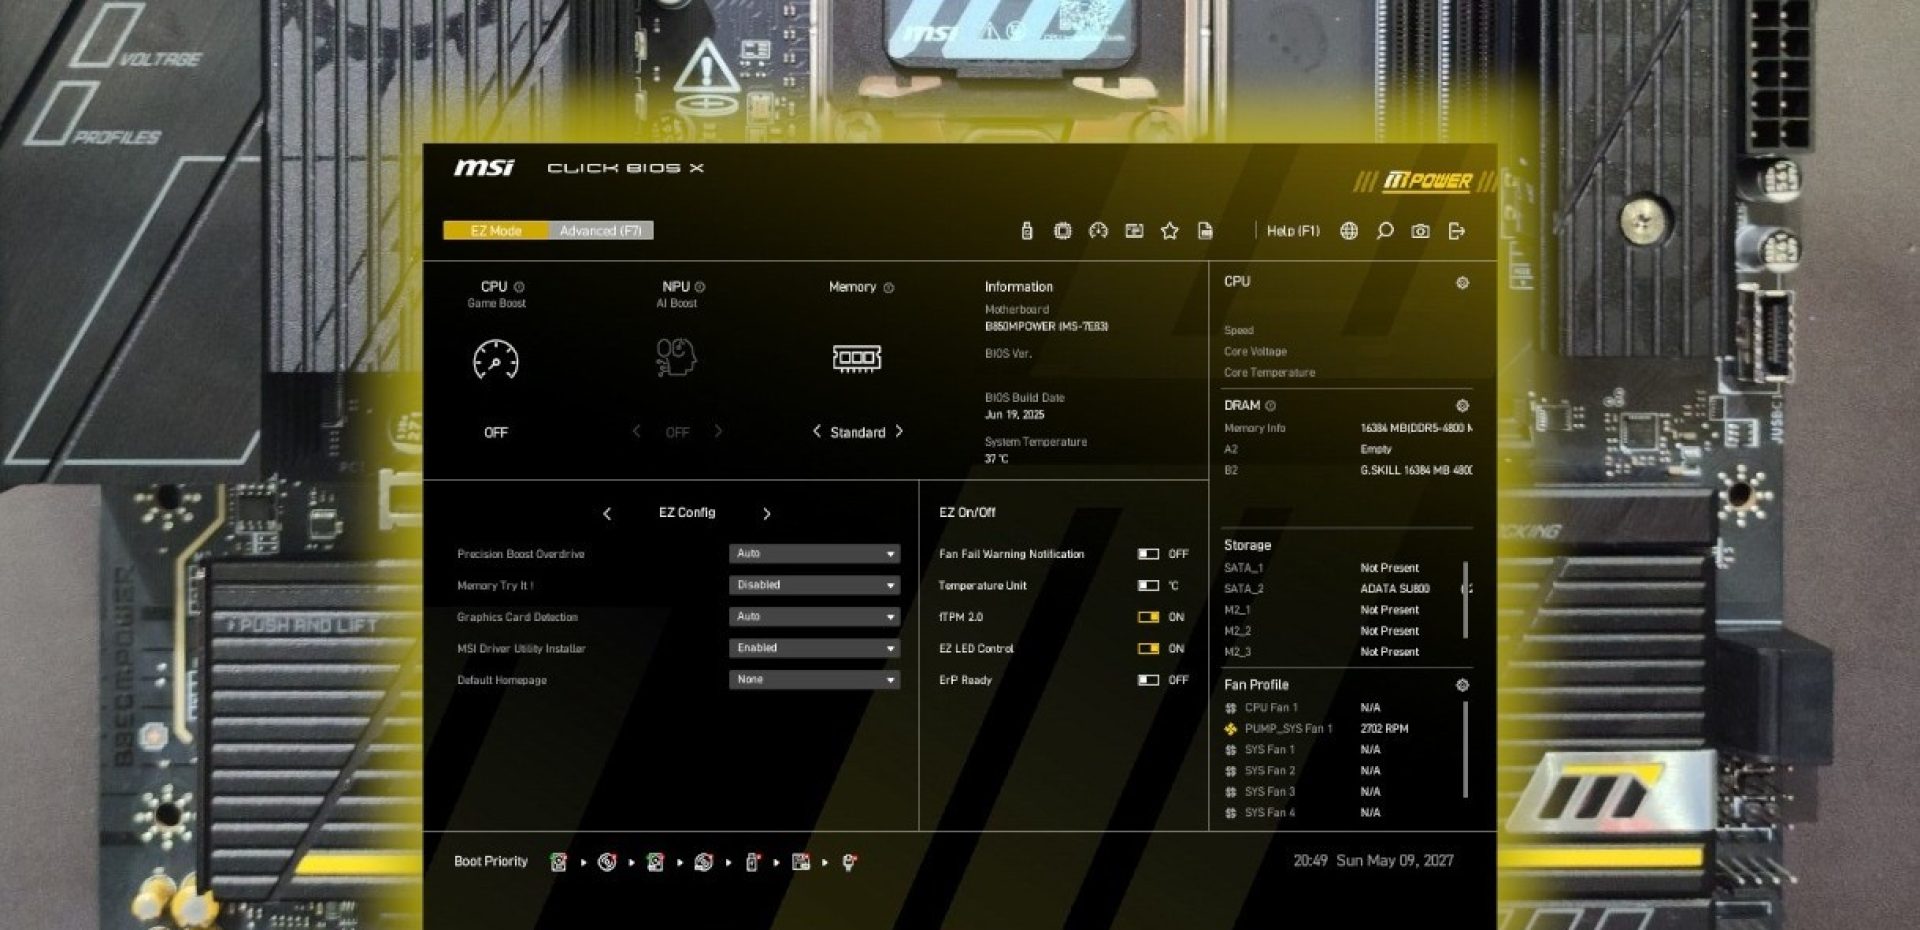Enable the ErP Ready switch

click(1148, 680)
